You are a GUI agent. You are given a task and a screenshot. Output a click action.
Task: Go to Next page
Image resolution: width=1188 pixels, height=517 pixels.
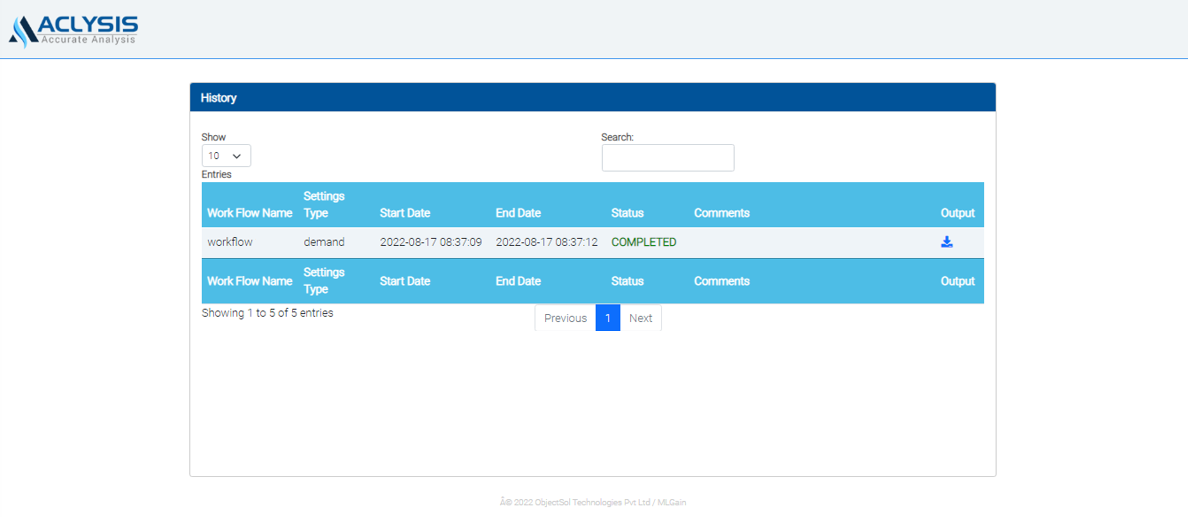coord(640,318)
